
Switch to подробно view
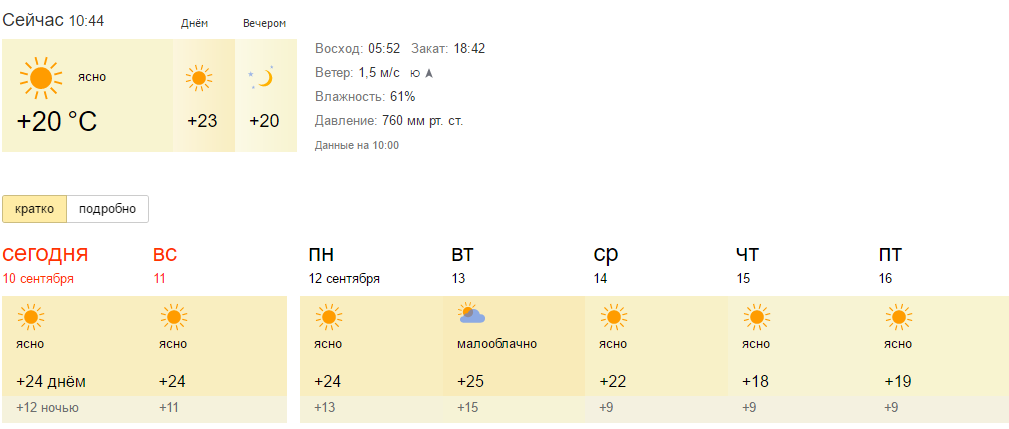(107, 209)
